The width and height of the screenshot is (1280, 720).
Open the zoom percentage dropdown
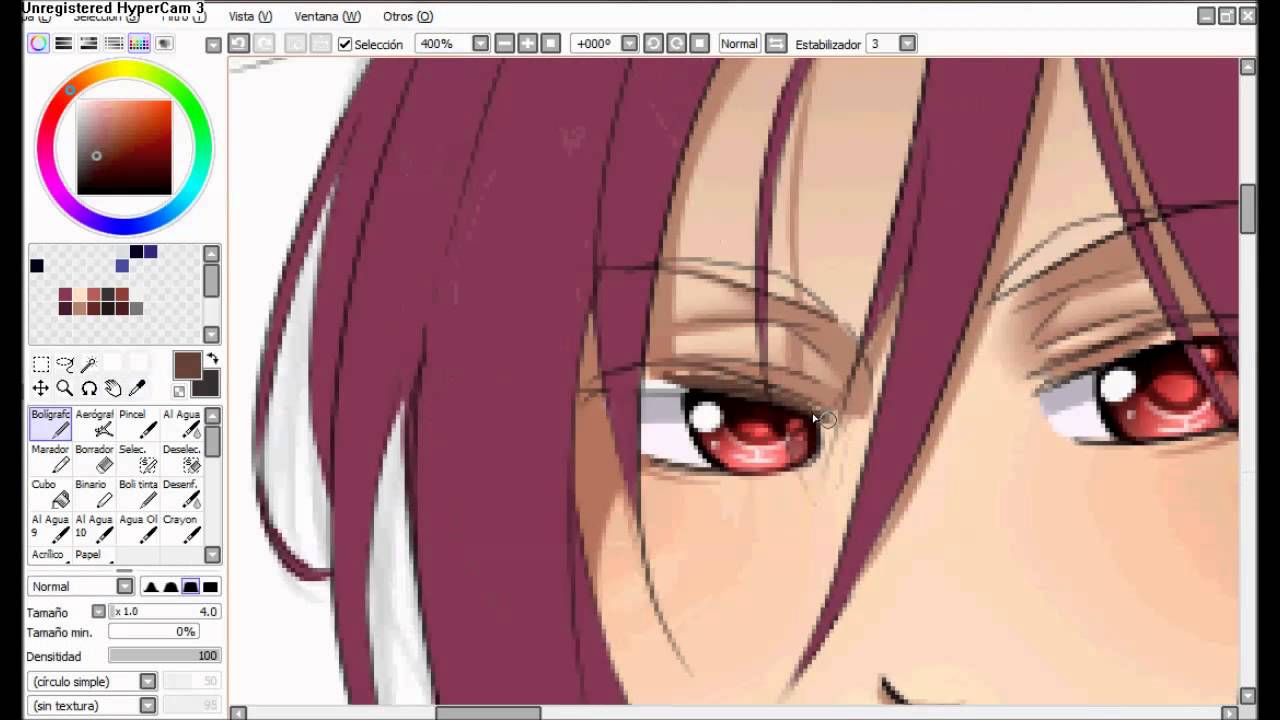[x=480, y=43]
